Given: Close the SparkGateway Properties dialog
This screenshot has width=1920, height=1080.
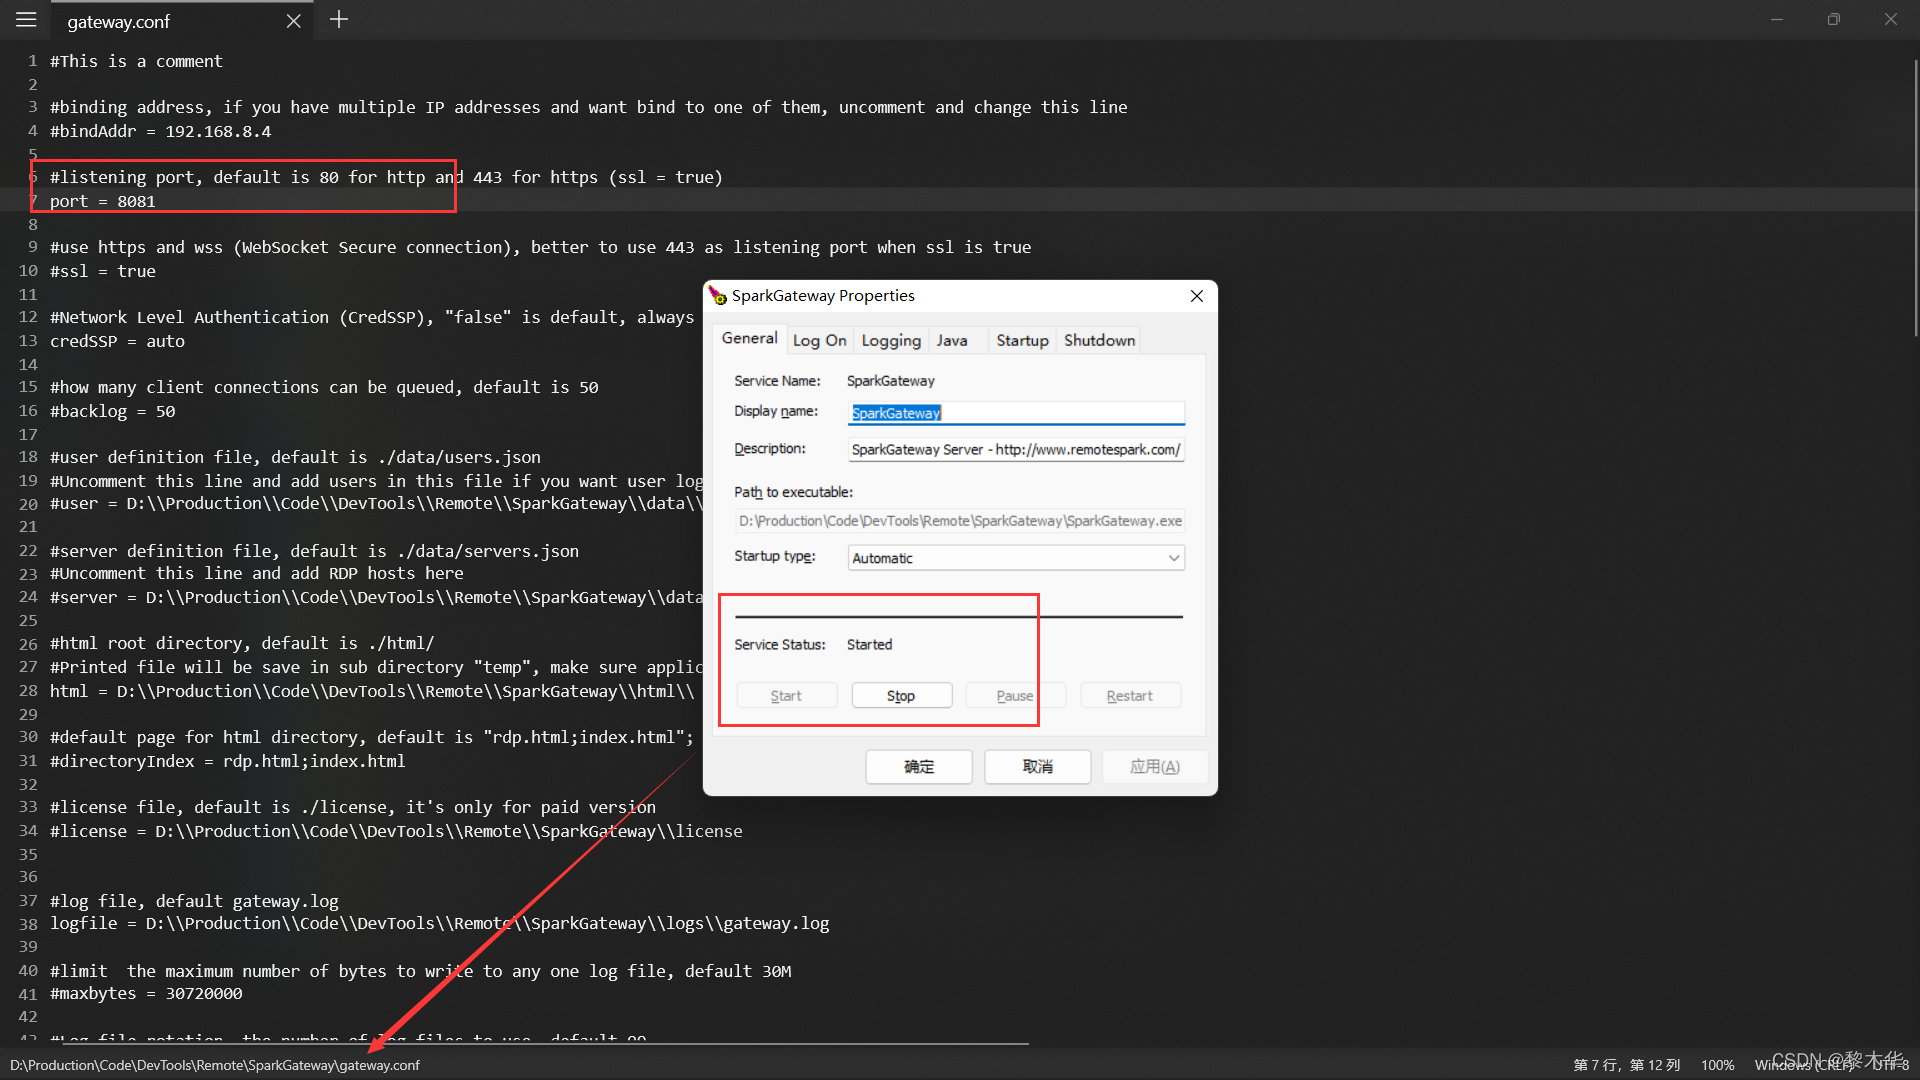Looking at the screenshot, I should coord(1196,296).
